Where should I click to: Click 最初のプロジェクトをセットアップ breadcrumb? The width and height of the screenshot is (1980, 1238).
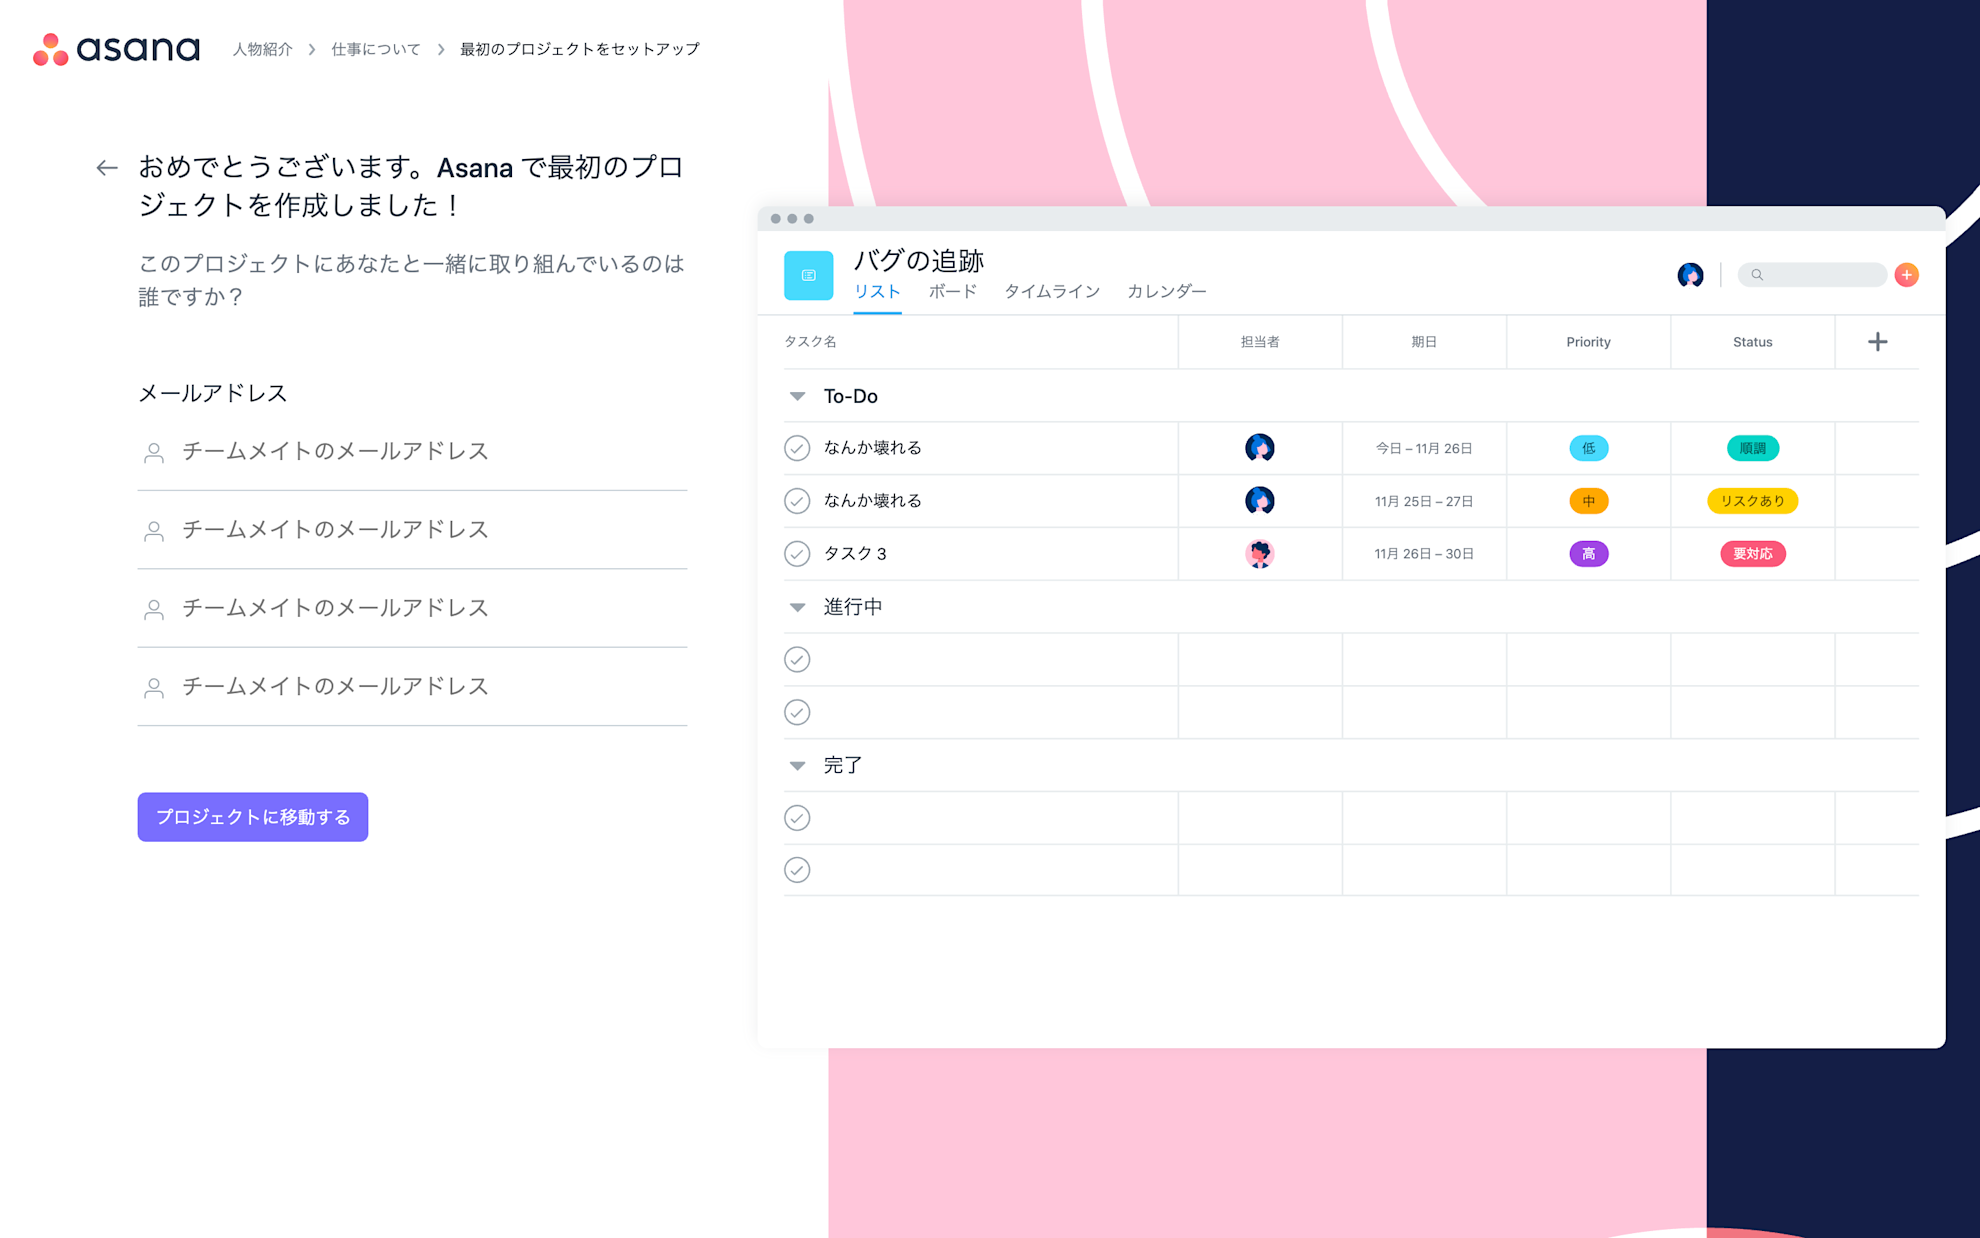pos(580,49)
